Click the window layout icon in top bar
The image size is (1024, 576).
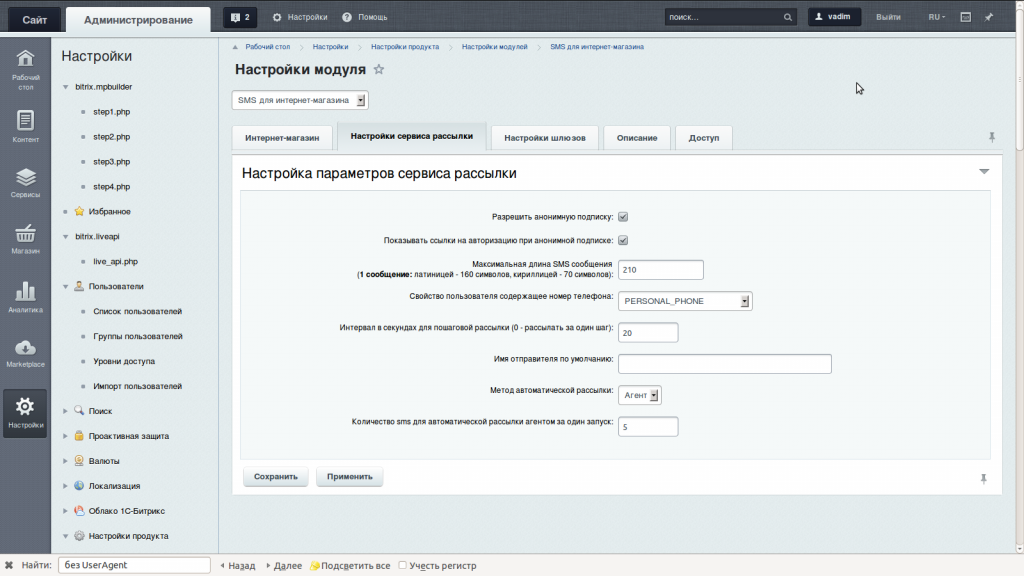click(965, 17)
